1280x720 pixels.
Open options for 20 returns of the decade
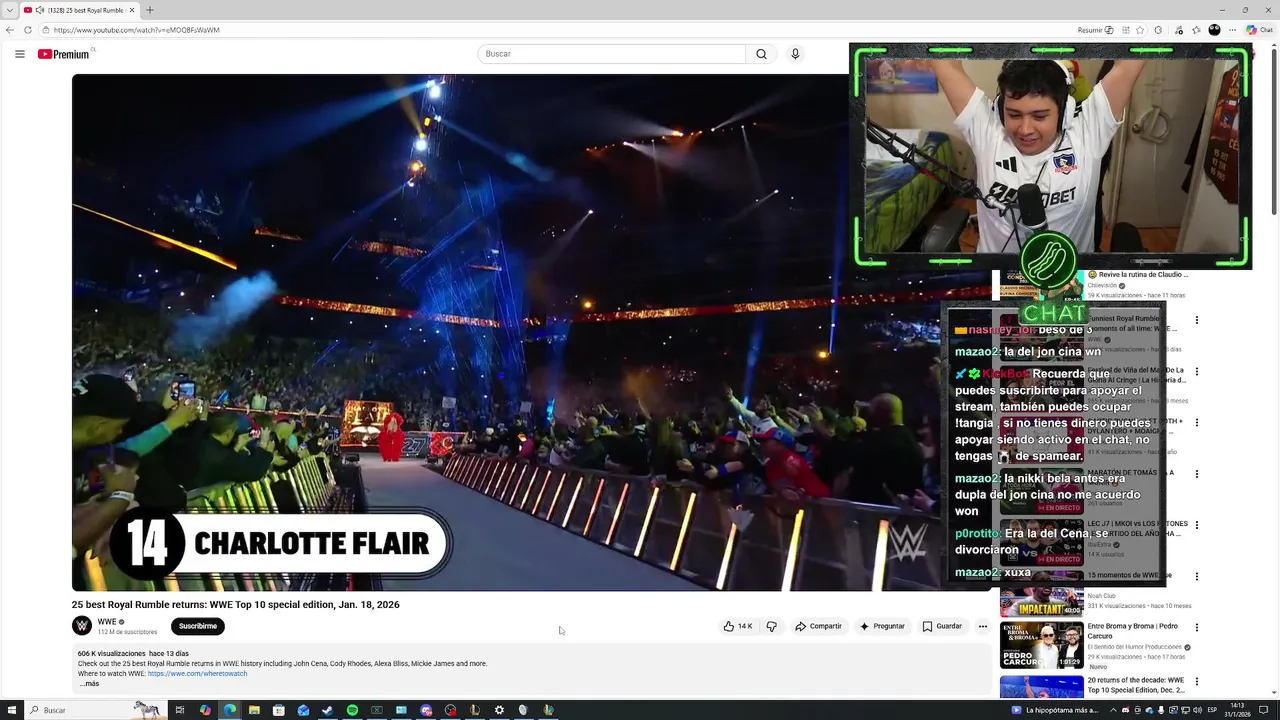(1196, 682)
